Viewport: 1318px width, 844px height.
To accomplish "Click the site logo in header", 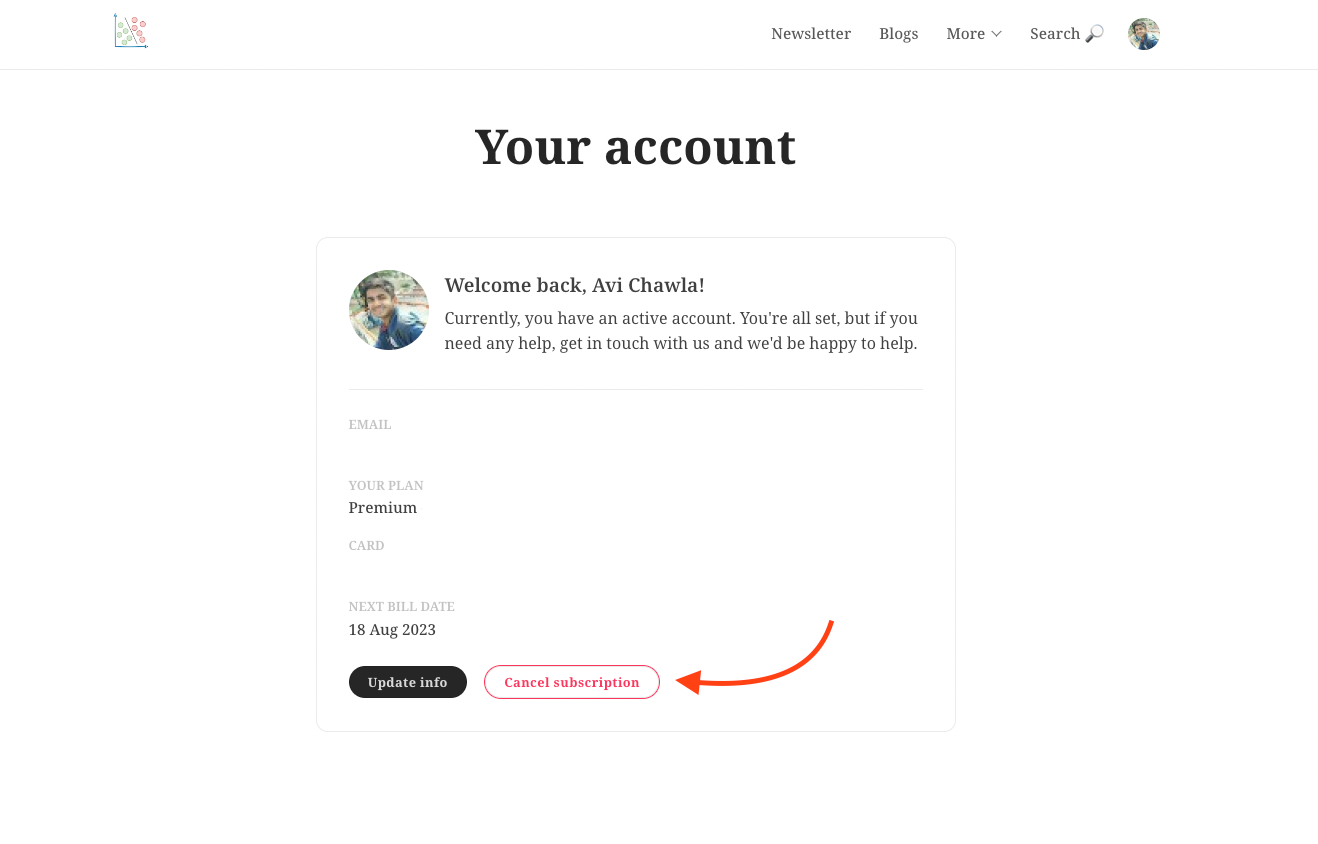I will tap(131, 32).
